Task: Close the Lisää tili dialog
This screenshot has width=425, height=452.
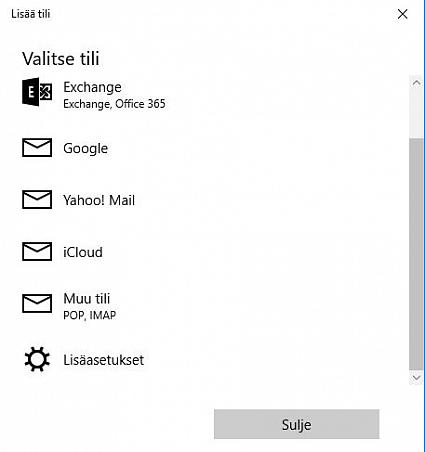Action: 403,14
